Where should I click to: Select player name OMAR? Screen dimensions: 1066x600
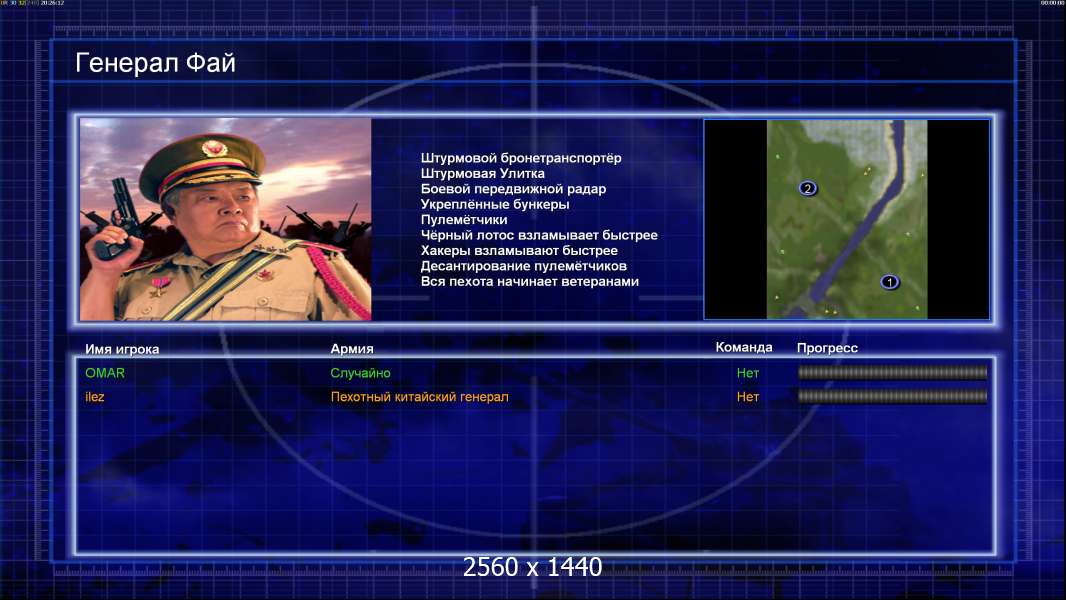[105, 373]
